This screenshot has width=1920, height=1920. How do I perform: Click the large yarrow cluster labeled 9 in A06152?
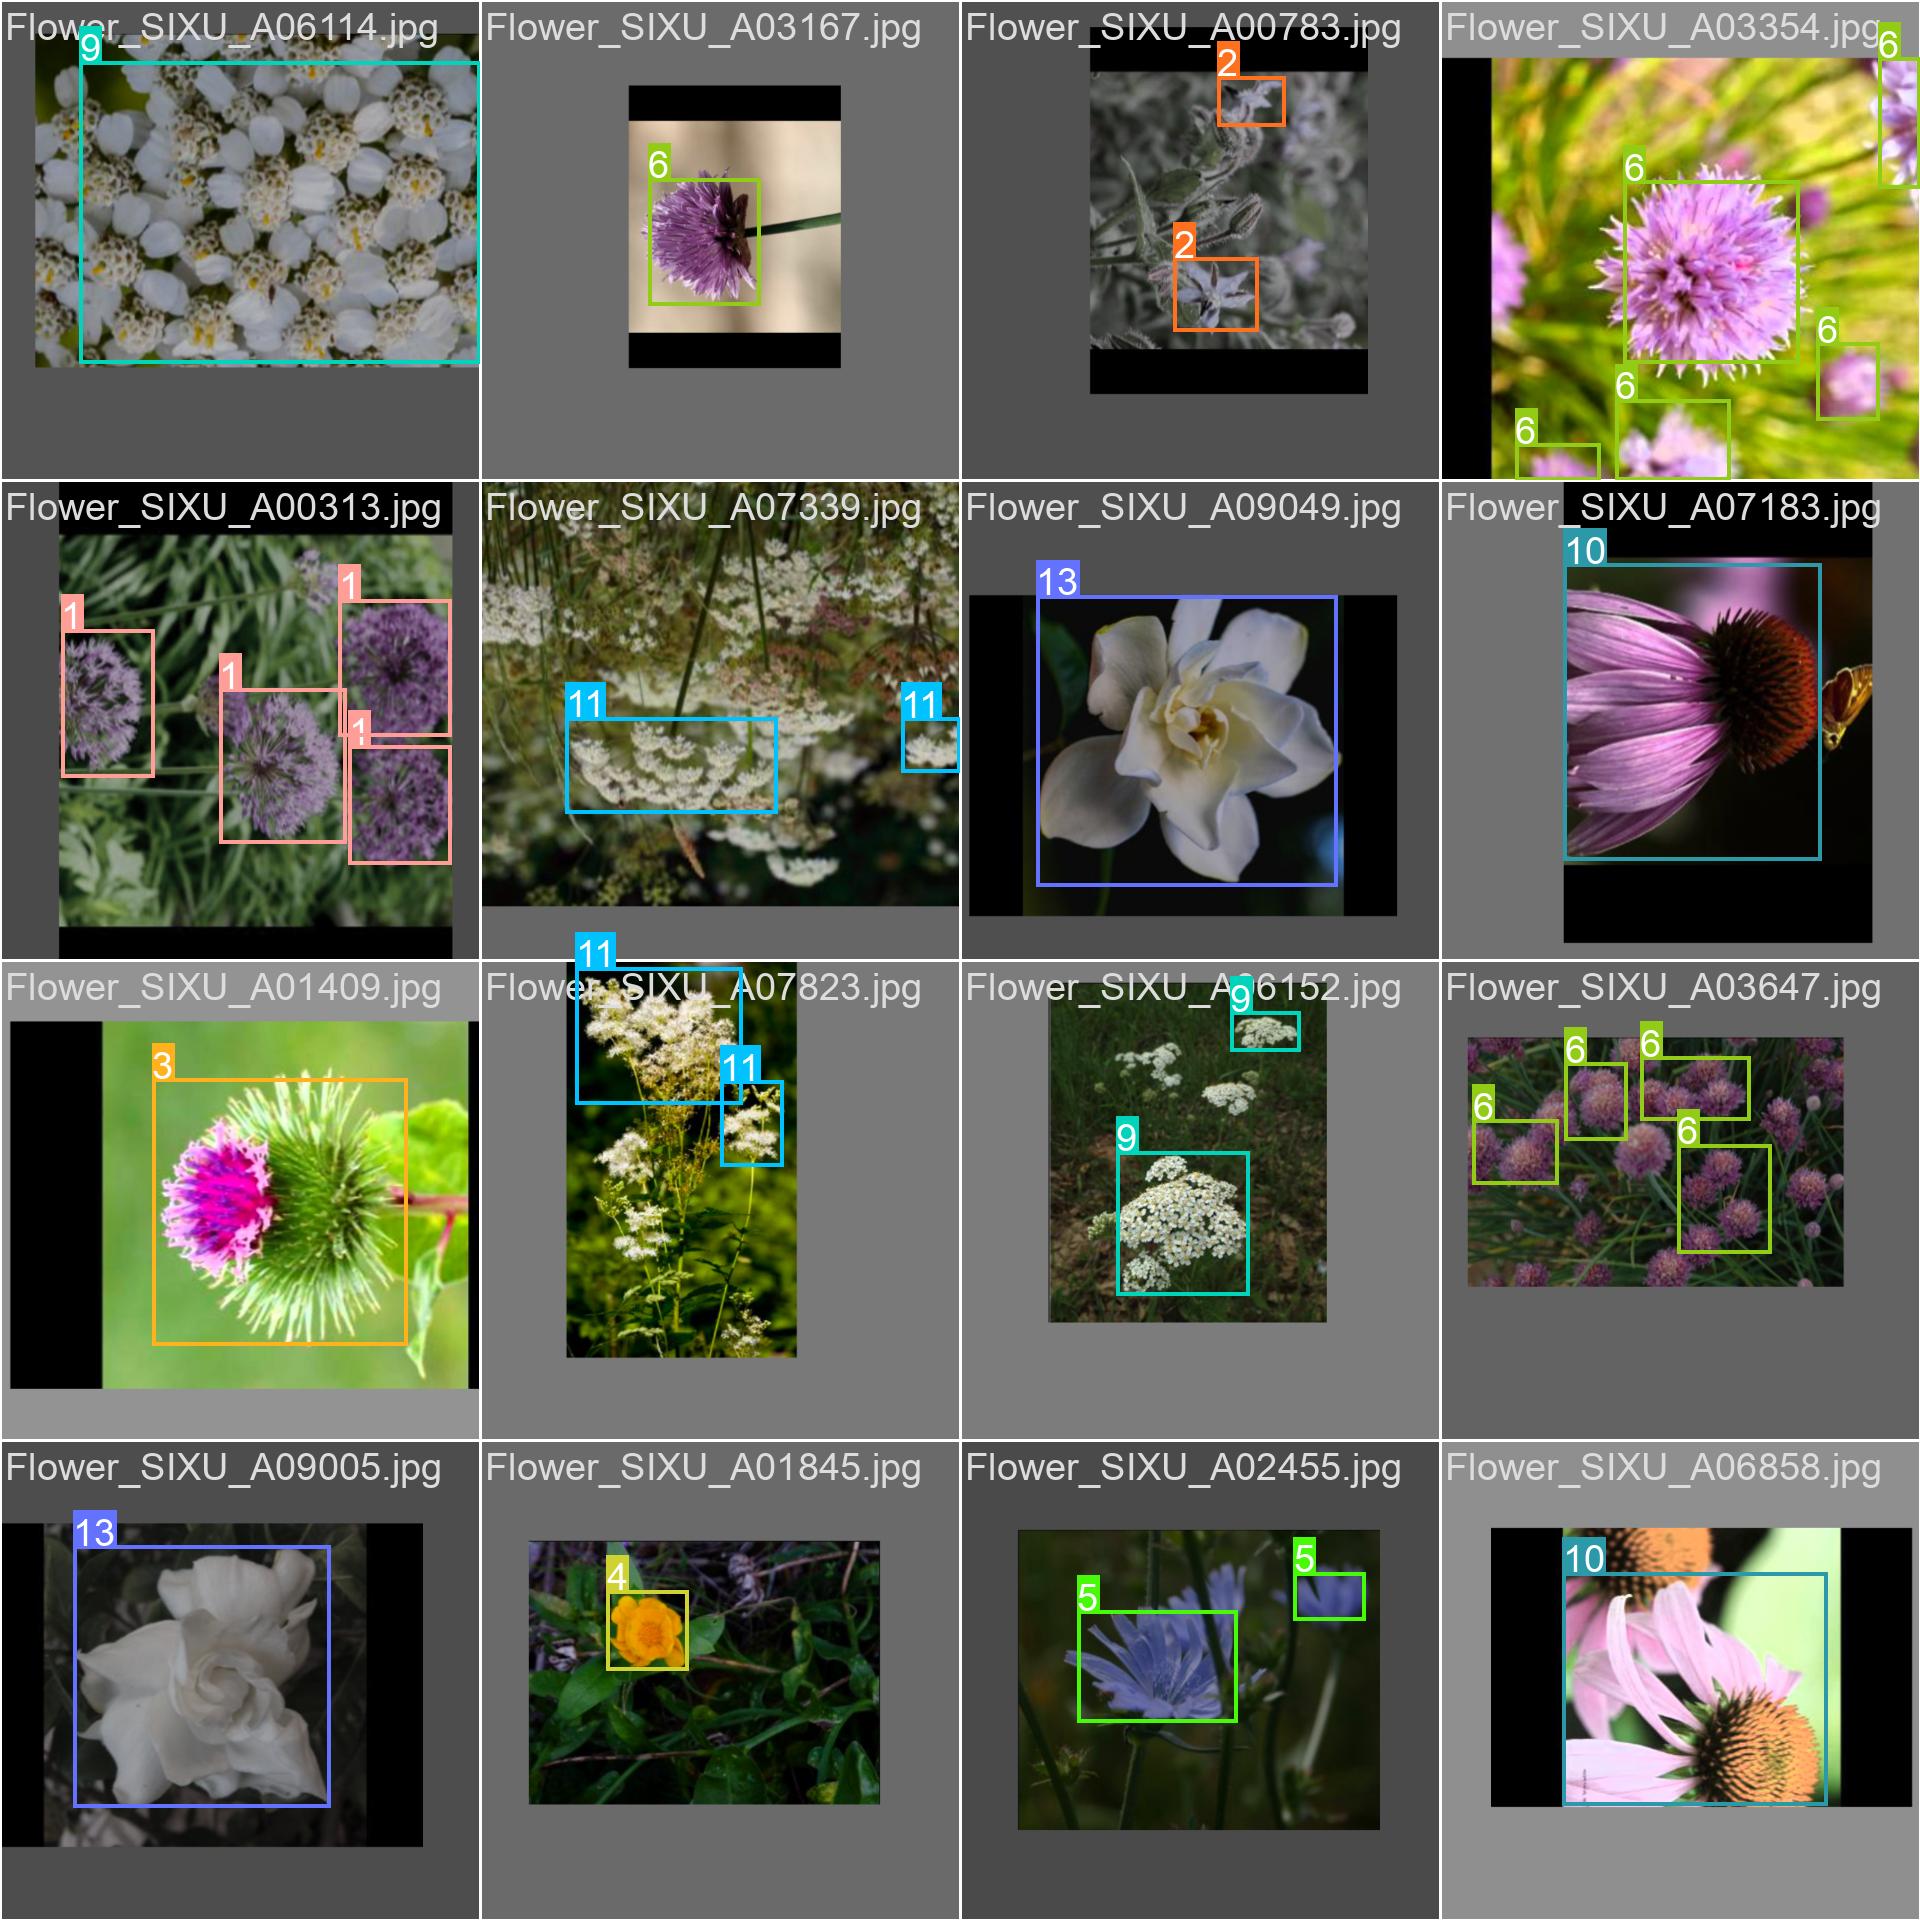click(1183, 1223)
